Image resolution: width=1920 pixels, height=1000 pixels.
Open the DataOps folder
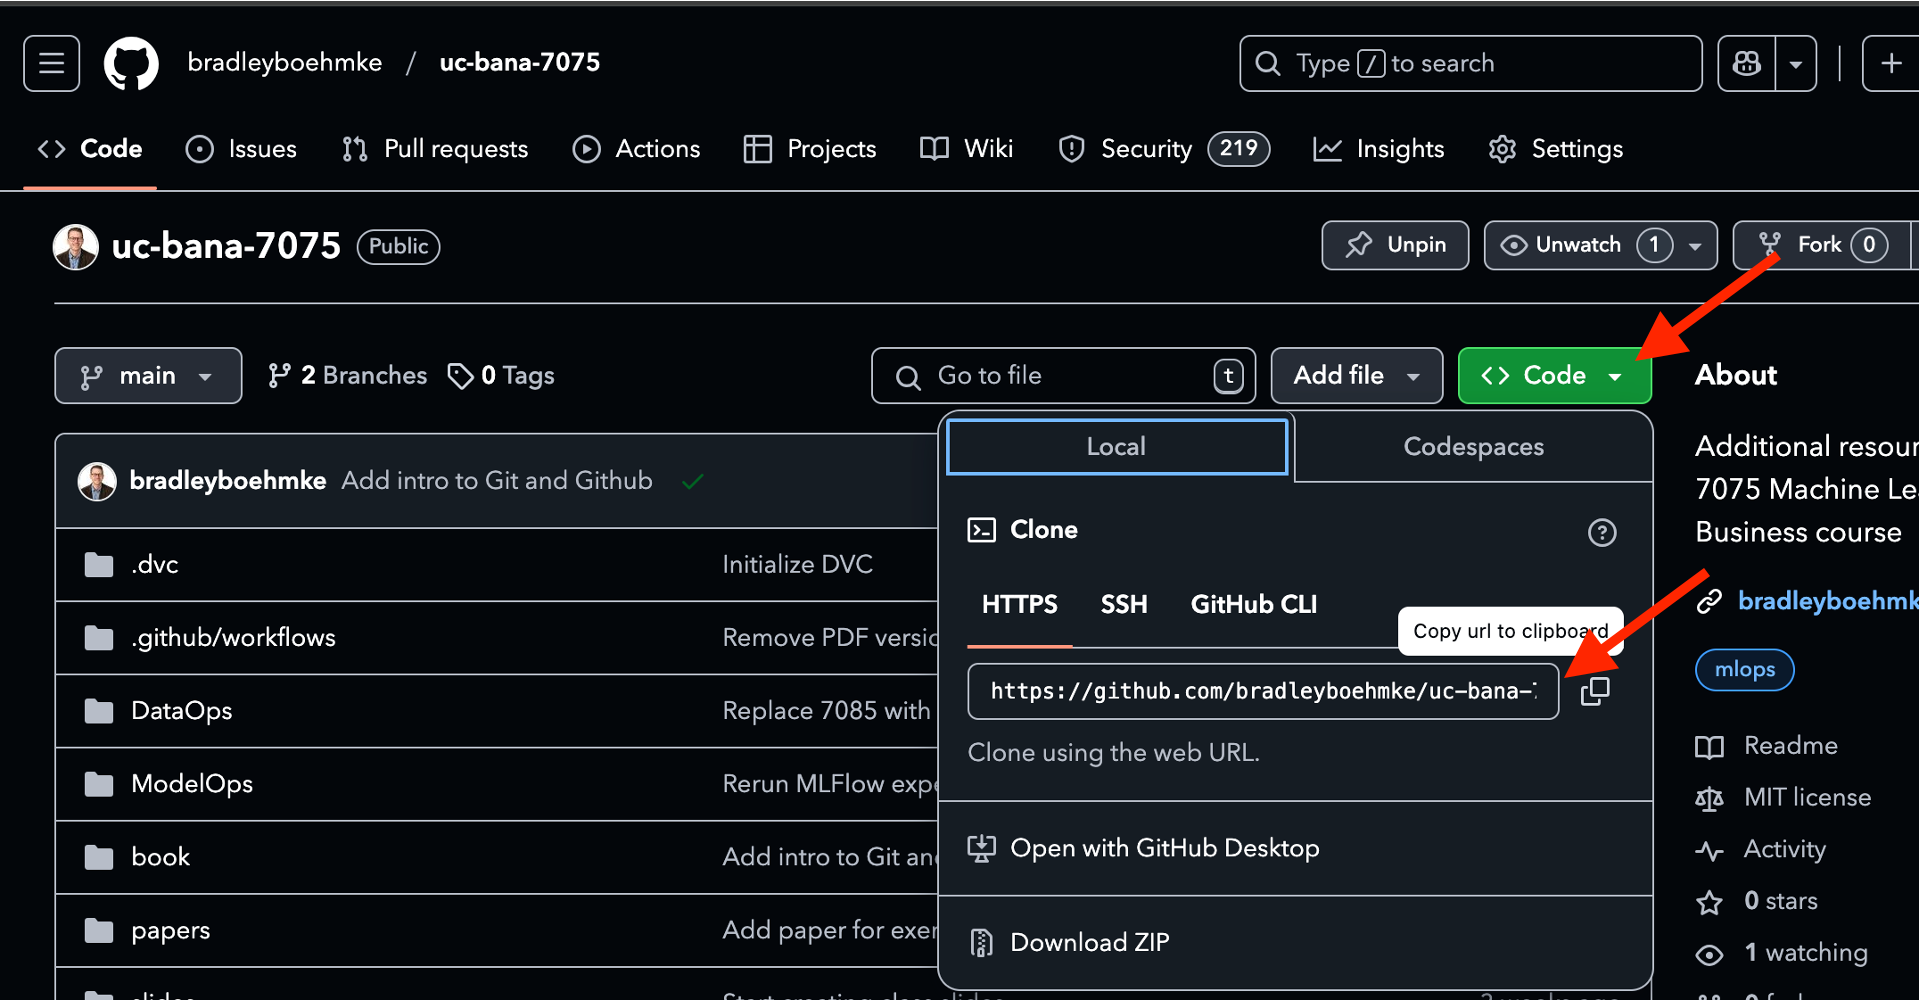[x=182, y=711]
